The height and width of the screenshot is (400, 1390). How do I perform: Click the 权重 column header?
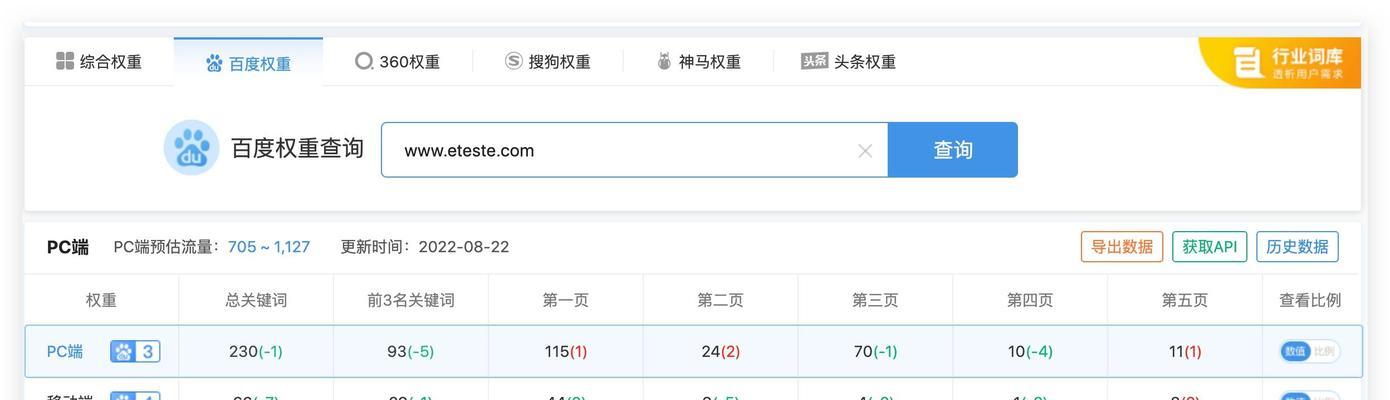coord(101,300)
